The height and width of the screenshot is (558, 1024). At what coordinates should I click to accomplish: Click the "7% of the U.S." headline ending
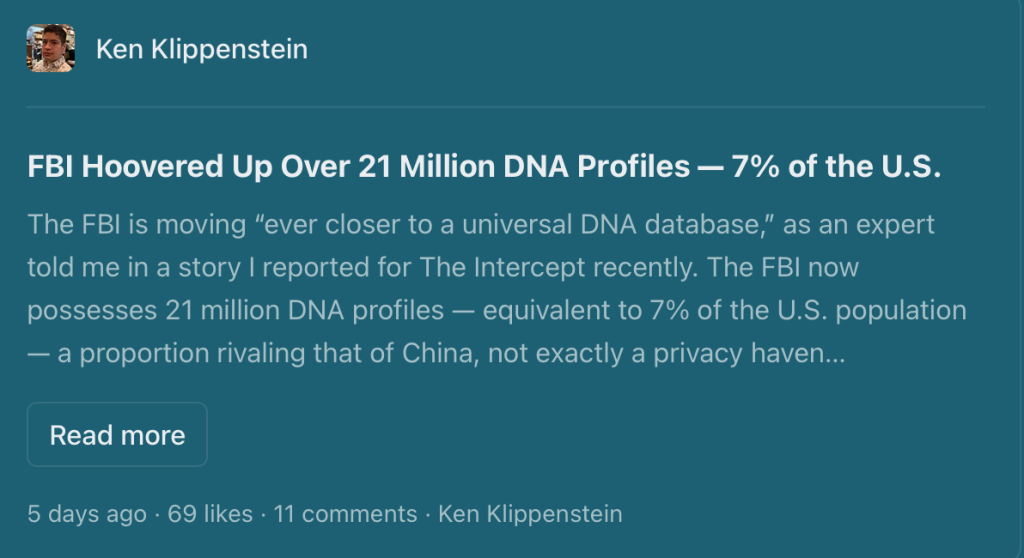[x=837, y=166]
